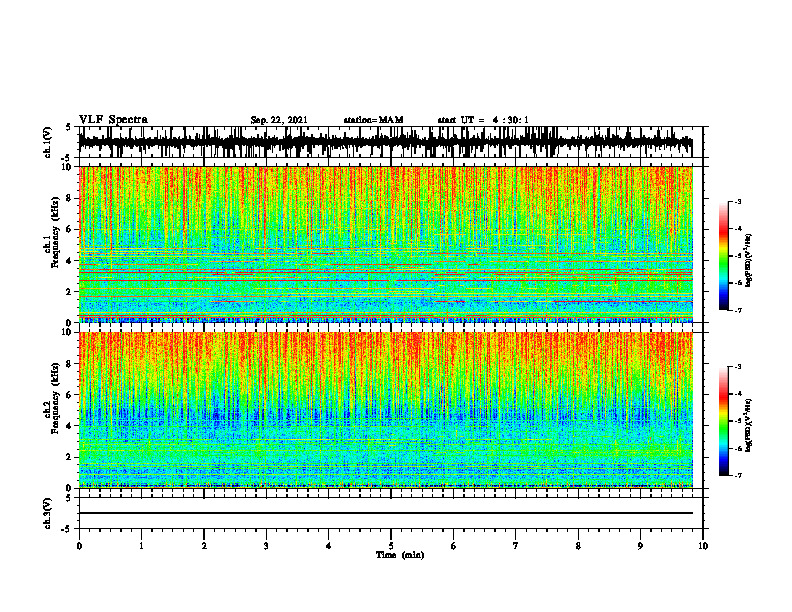Click the log(PSD) label of ch.1 colorbar

coord(749,260)
